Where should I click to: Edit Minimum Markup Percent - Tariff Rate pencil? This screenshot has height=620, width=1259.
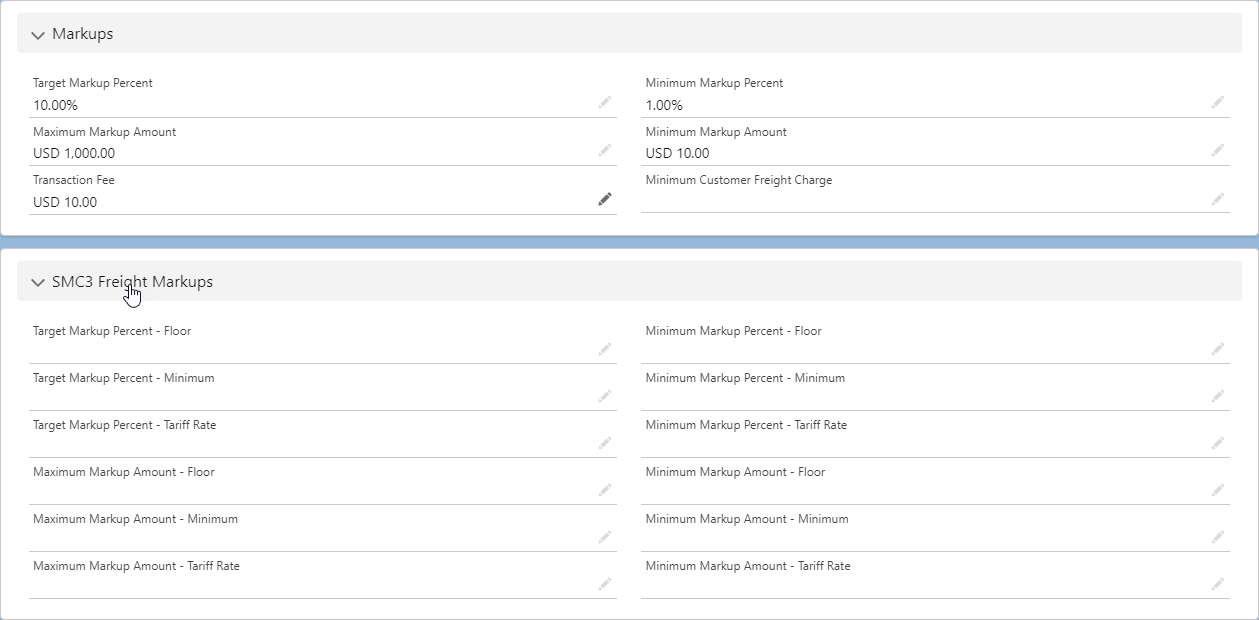point(1218,443)
